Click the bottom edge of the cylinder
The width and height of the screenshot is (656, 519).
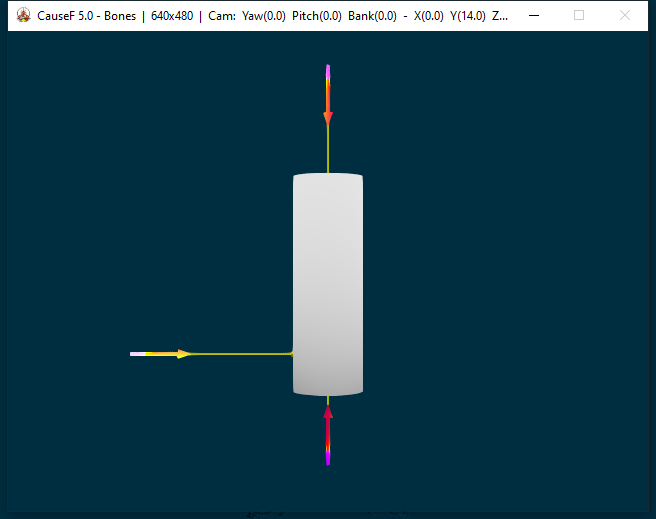pyautogui.click(x=328, y=392)
